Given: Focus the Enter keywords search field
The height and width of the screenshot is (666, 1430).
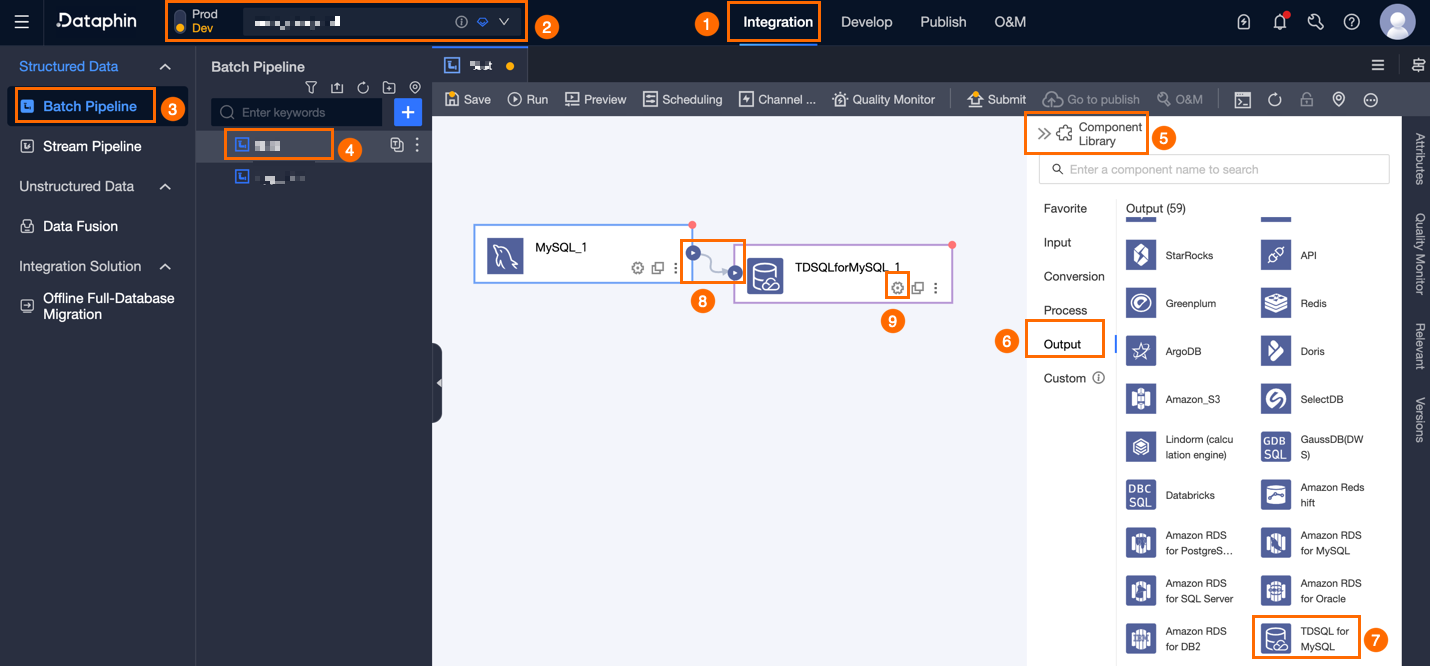Looking at the screenshot, I should 297,112.
